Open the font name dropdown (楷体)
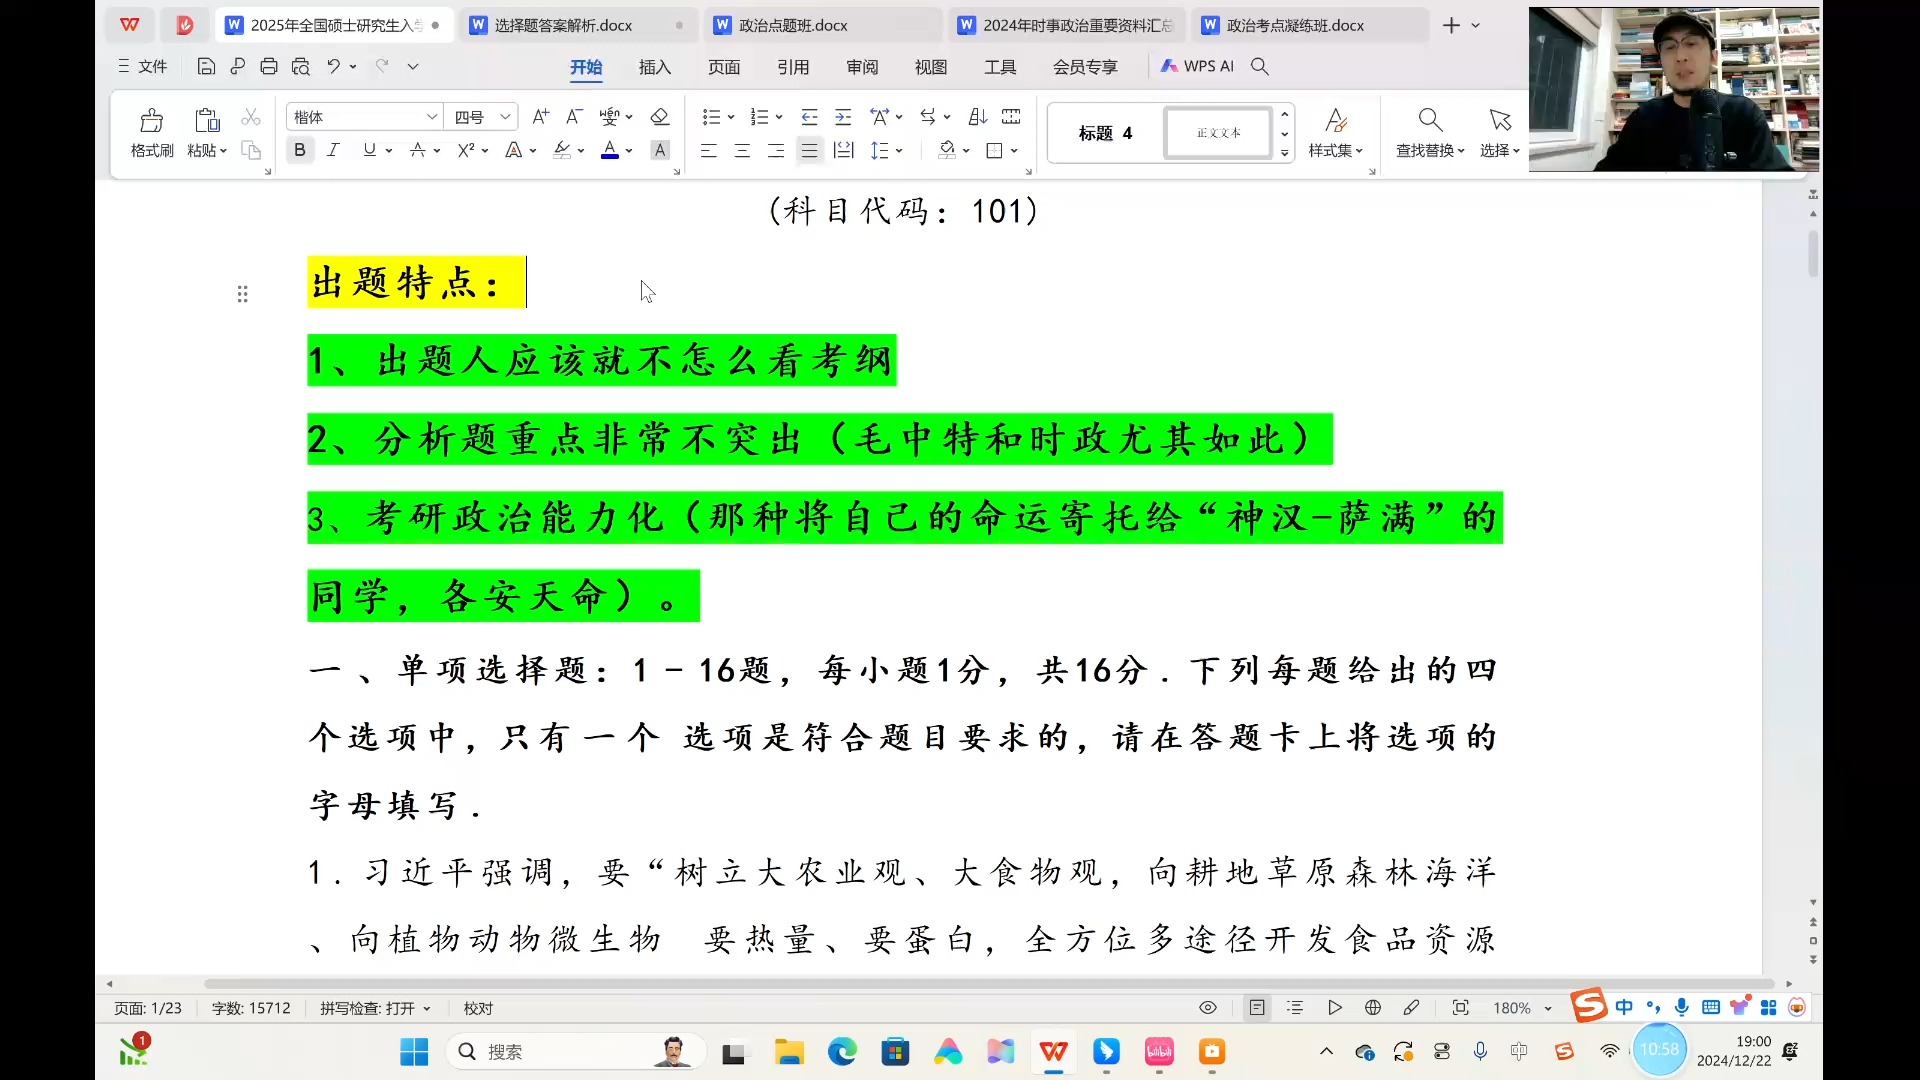This screenshot has height=1080, width=1920. point(431,117)
